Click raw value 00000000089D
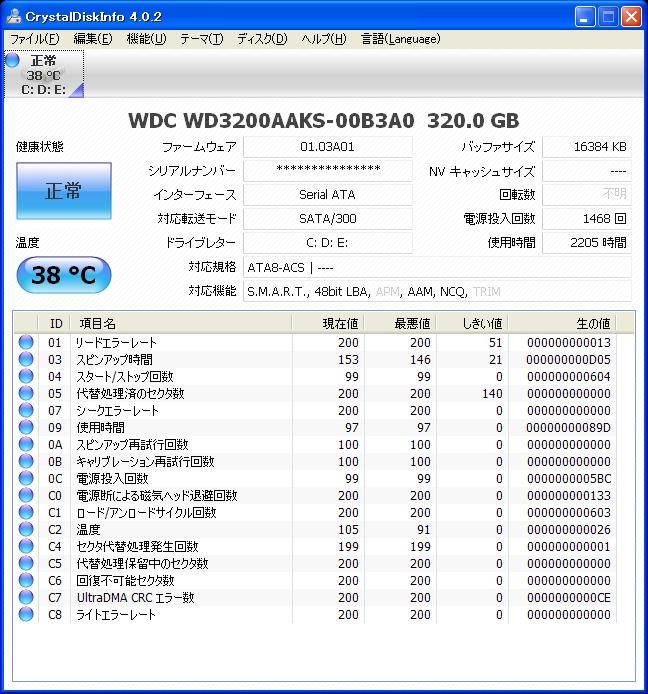Viewport: 648px width, 694px height. point(568,428)
